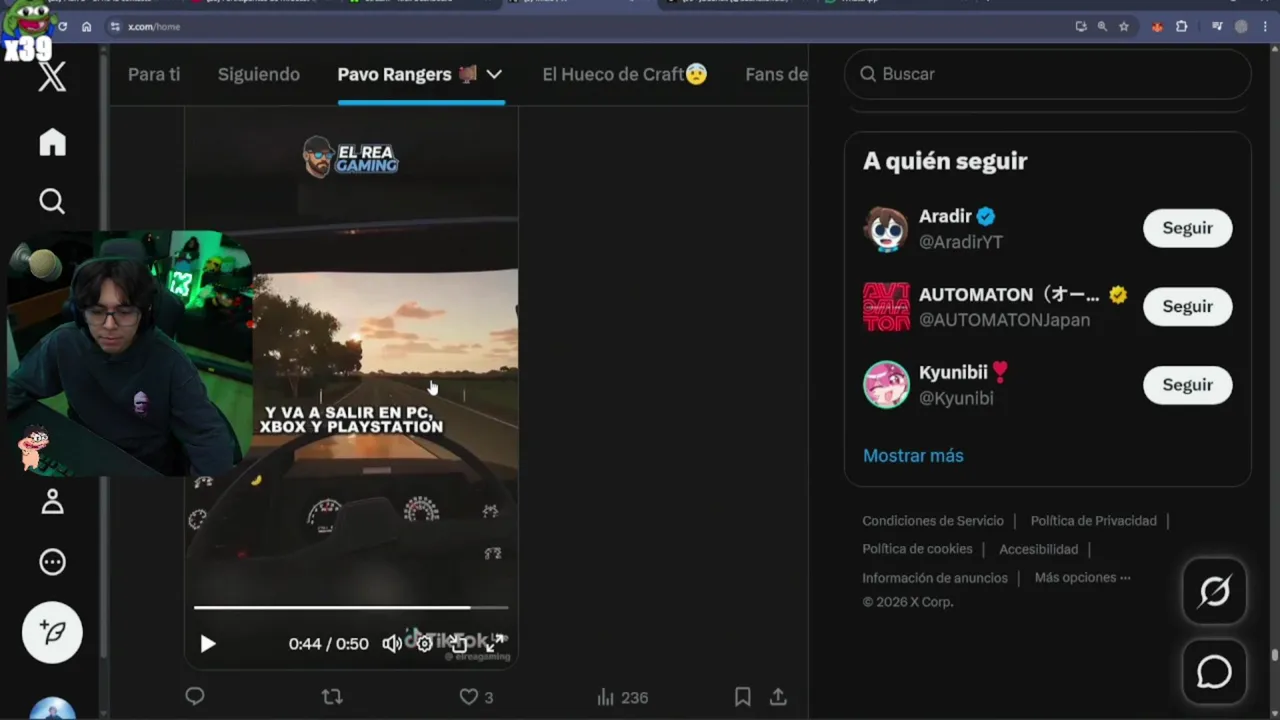1280x720 pixels.
Task: Enable picture-in-picture on the video
Action: click(460, 644)
